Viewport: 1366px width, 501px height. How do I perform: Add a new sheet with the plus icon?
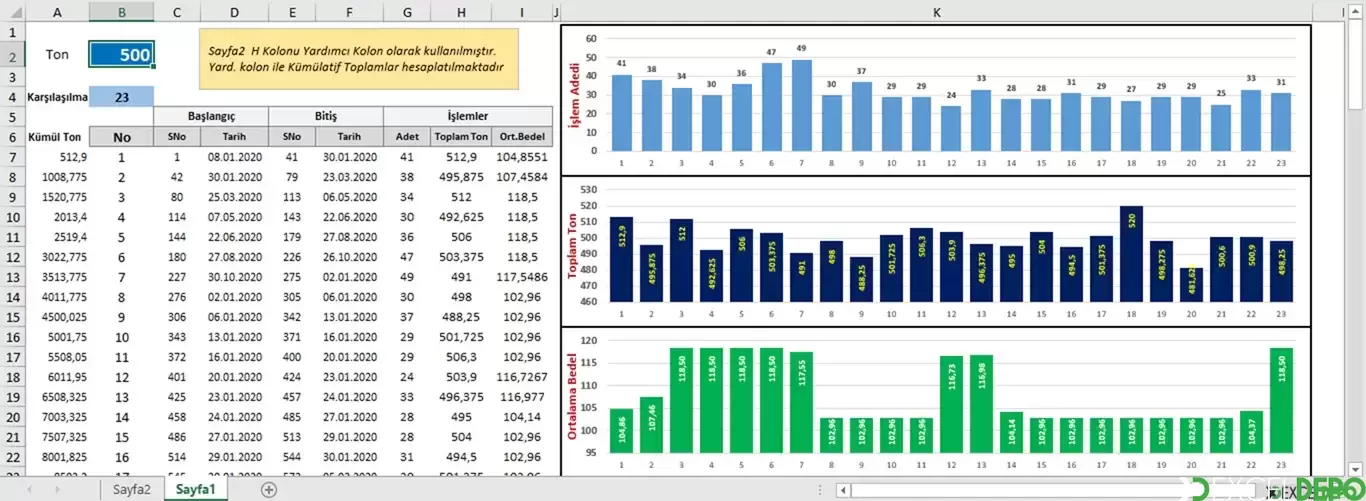[x=268, y=489]
